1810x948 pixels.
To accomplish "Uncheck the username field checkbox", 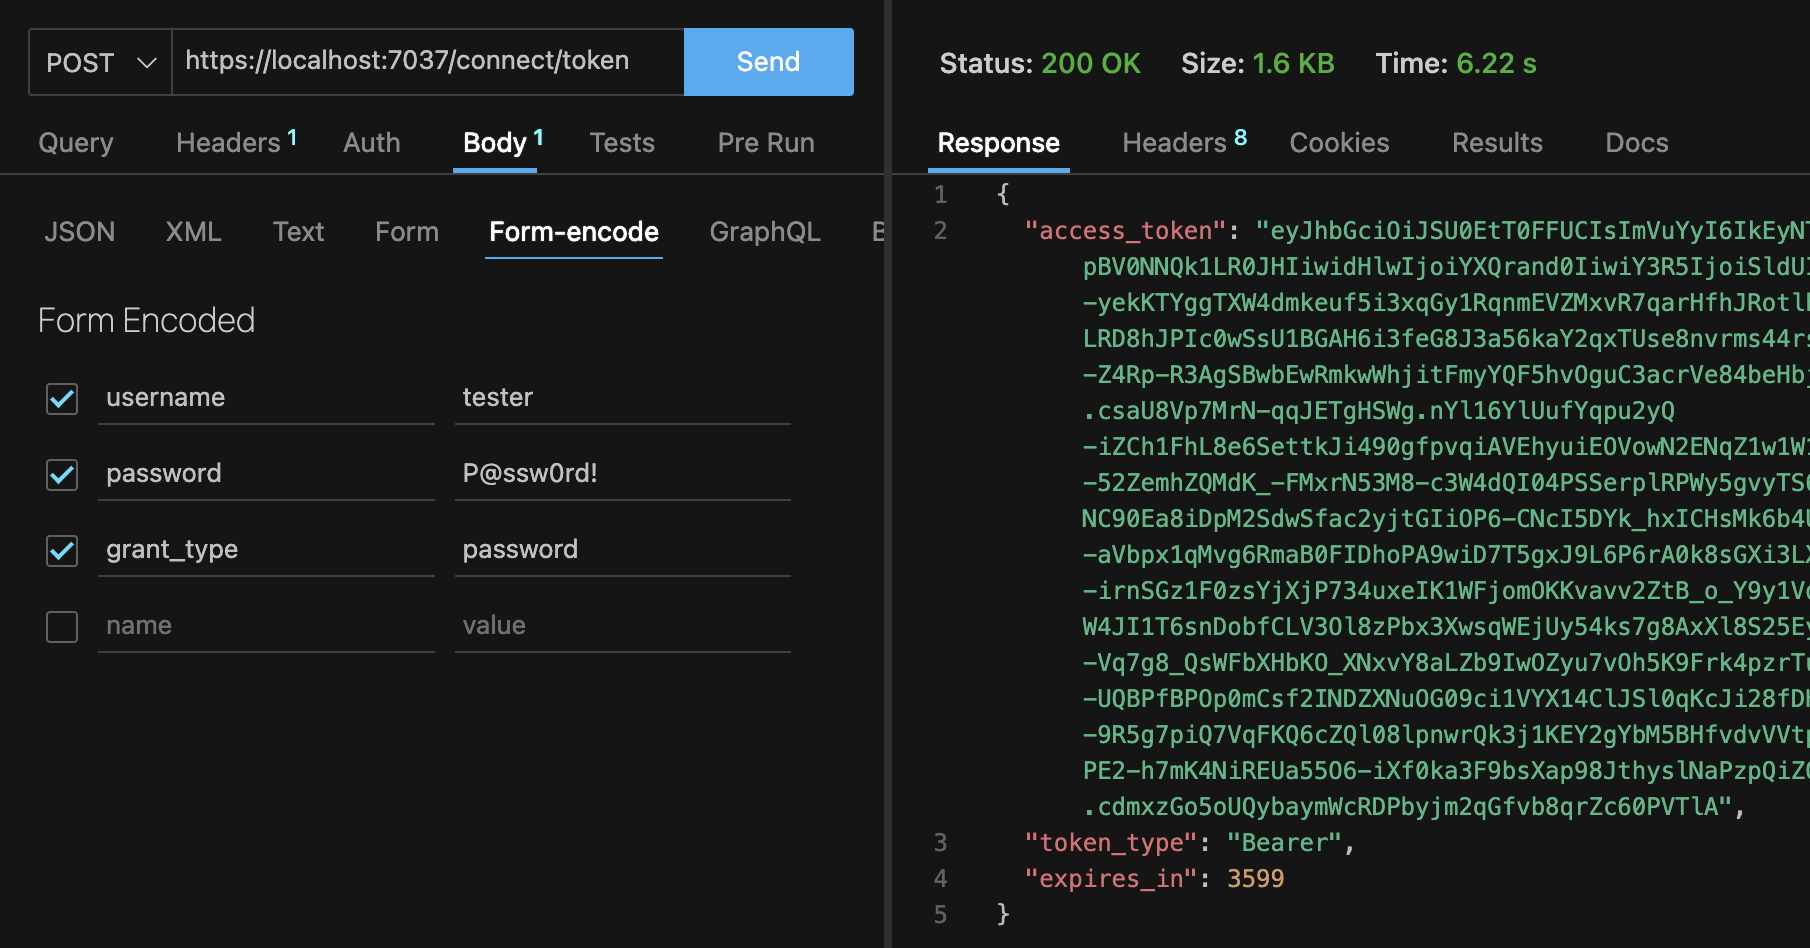I will coord(62,399).
